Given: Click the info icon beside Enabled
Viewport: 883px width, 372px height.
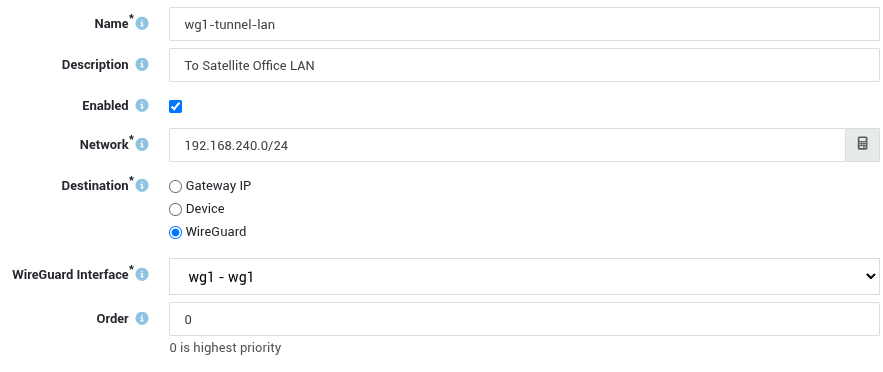Looking at the screenshot, I should point(142,106).
